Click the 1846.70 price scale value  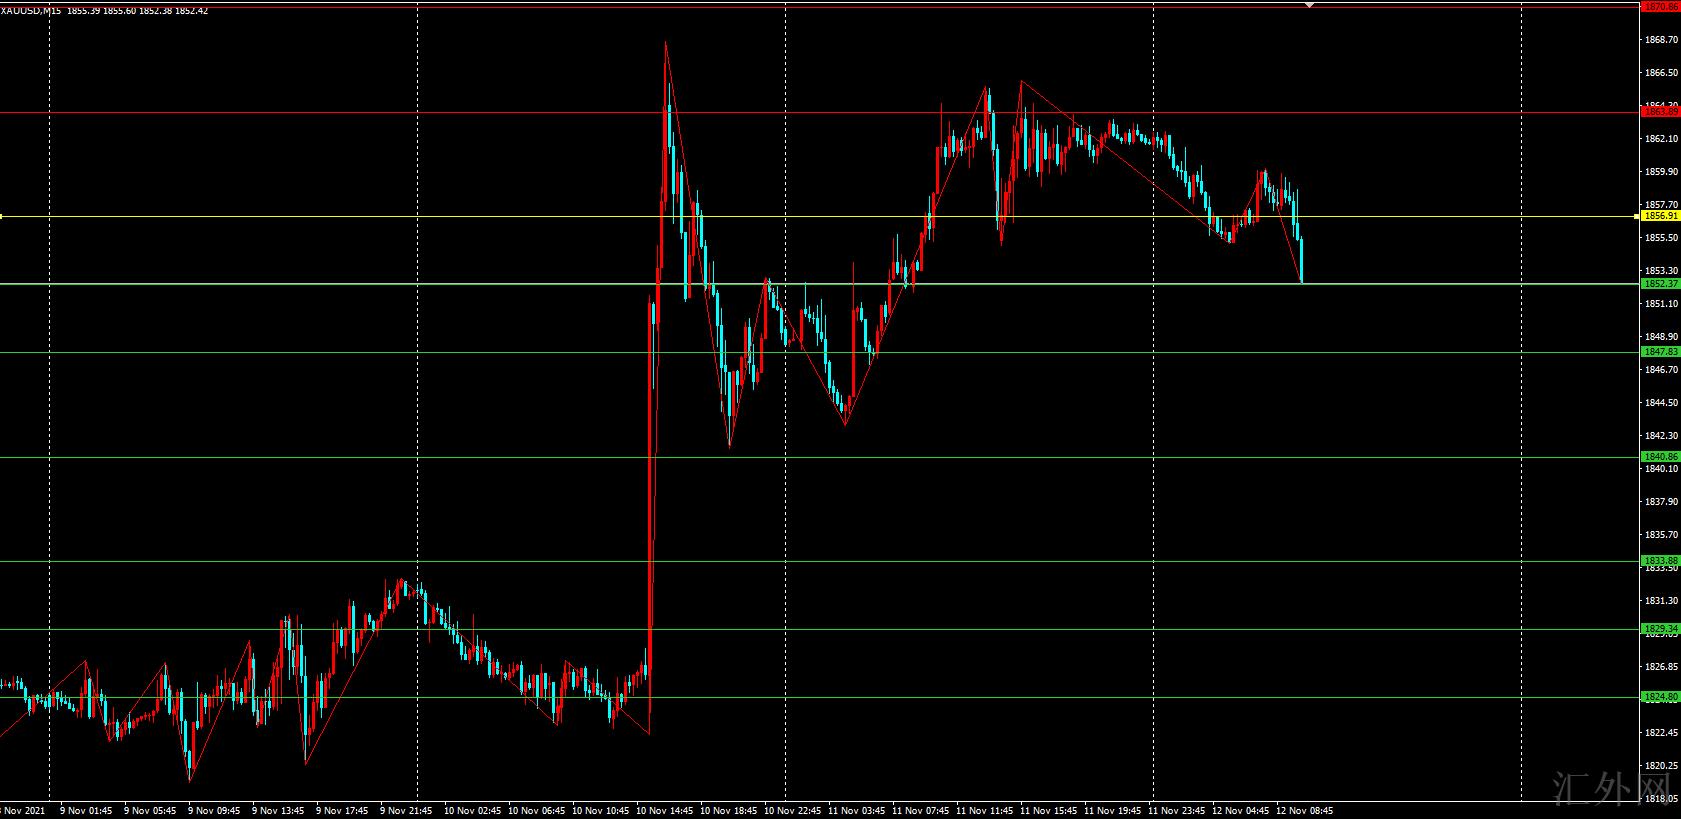point(1661,370)
